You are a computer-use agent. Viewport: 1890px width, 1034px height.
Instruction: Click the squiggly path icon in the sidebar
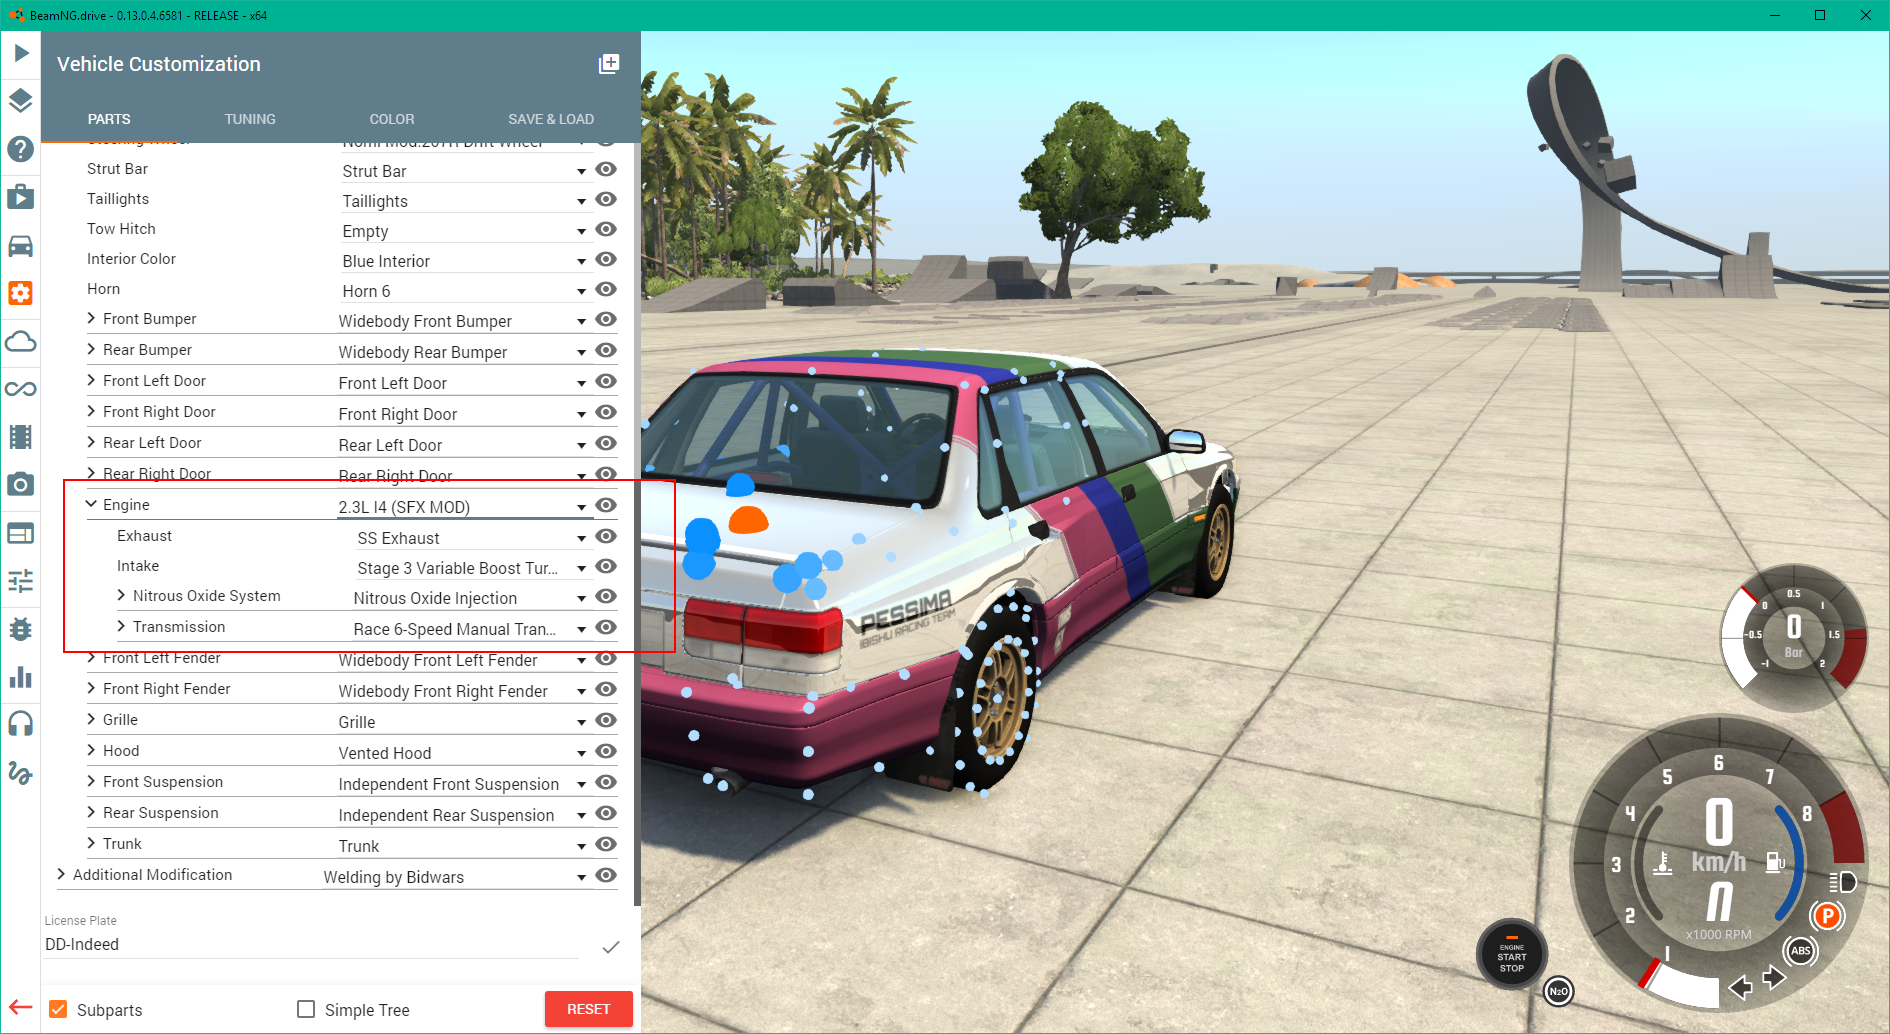(21, 772)
